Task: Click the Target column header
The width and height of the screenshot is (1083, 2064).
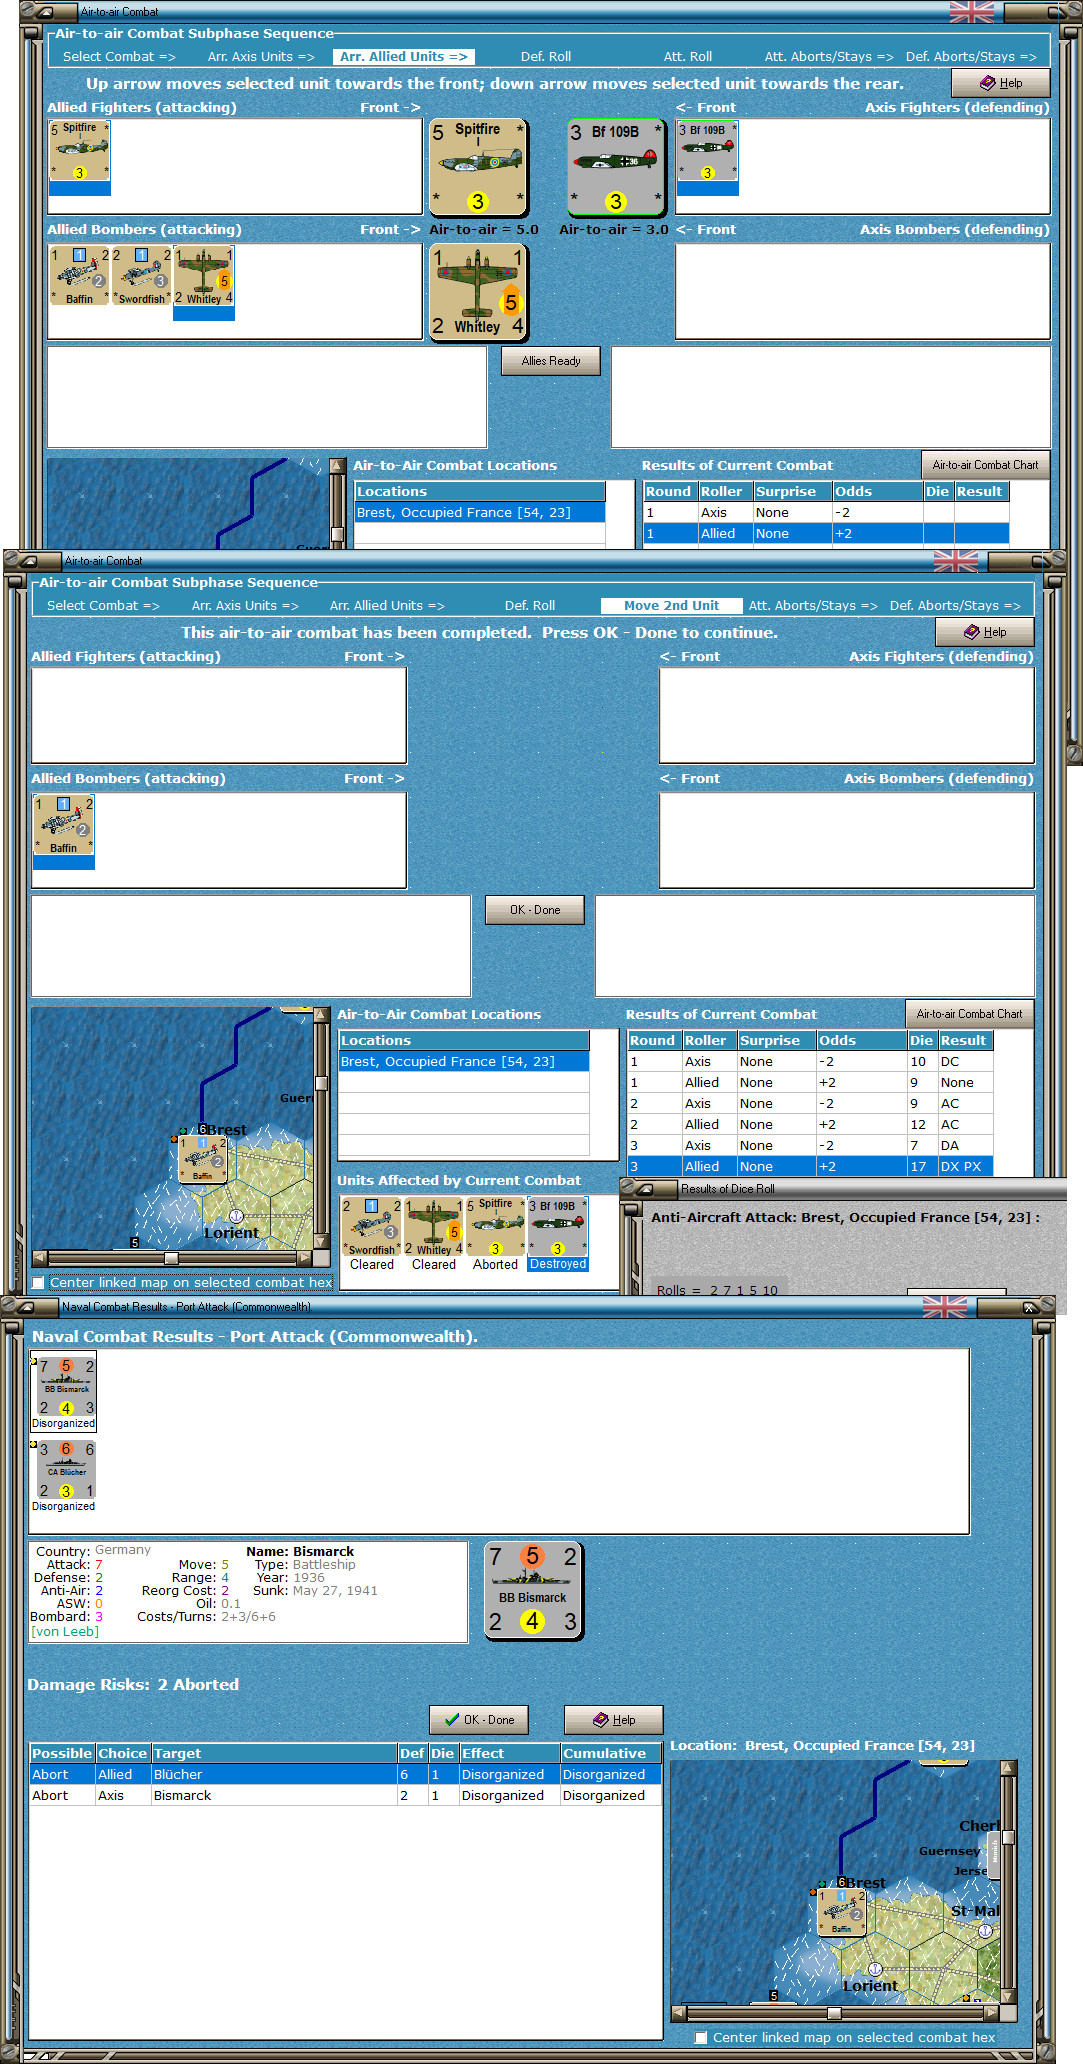Action: pyautogui.click(x=274, y=1754)
